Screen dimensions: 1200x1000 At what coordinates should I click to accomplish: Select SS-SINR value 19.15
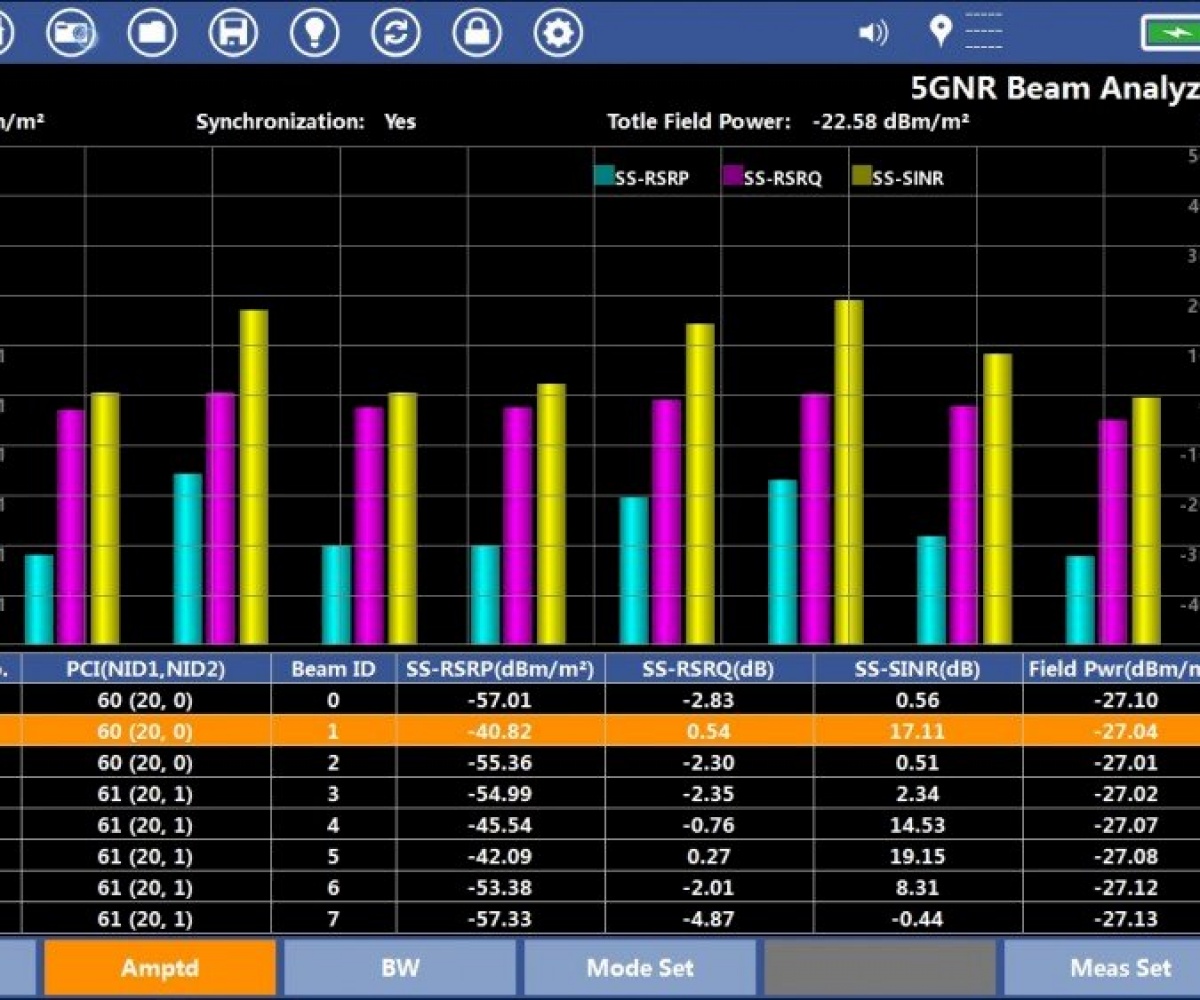pos(918,856)
